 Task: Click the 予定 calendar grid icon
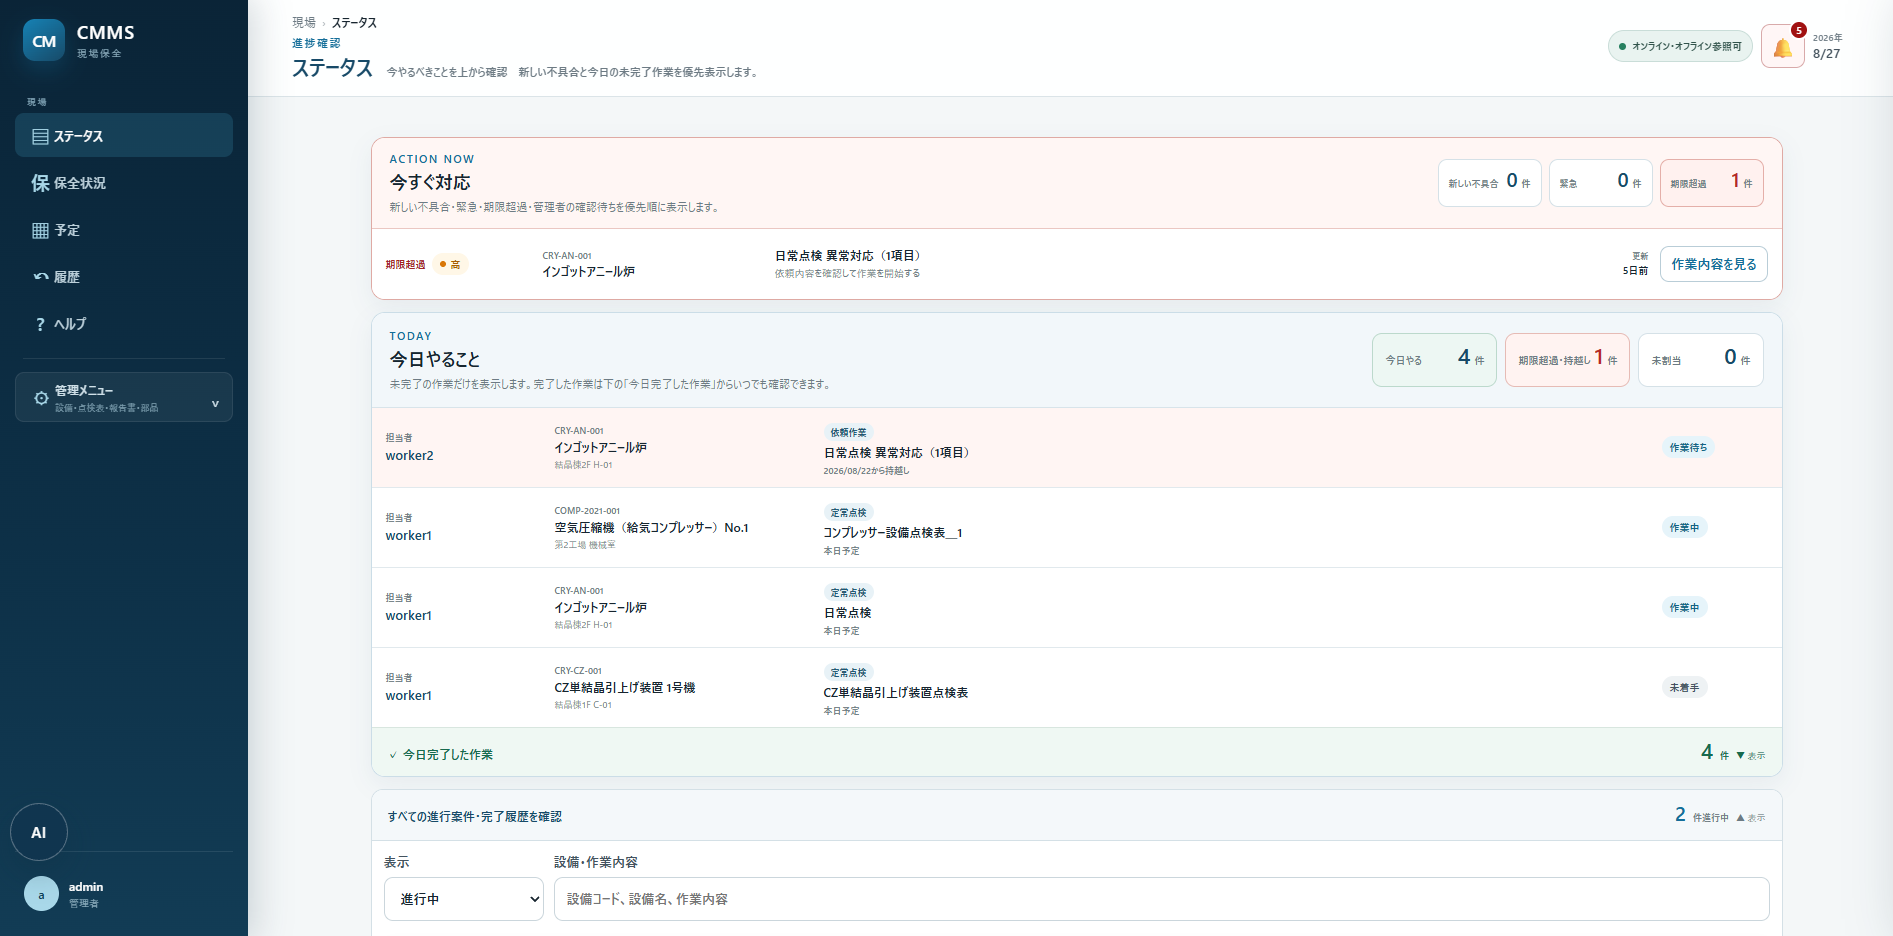tap(40, 230)
